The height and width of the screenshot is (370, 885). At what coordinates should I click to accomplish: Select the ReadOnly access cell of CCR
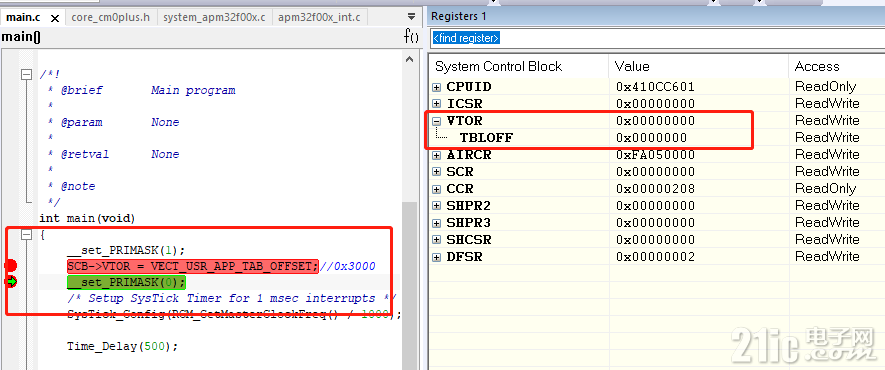825,189
